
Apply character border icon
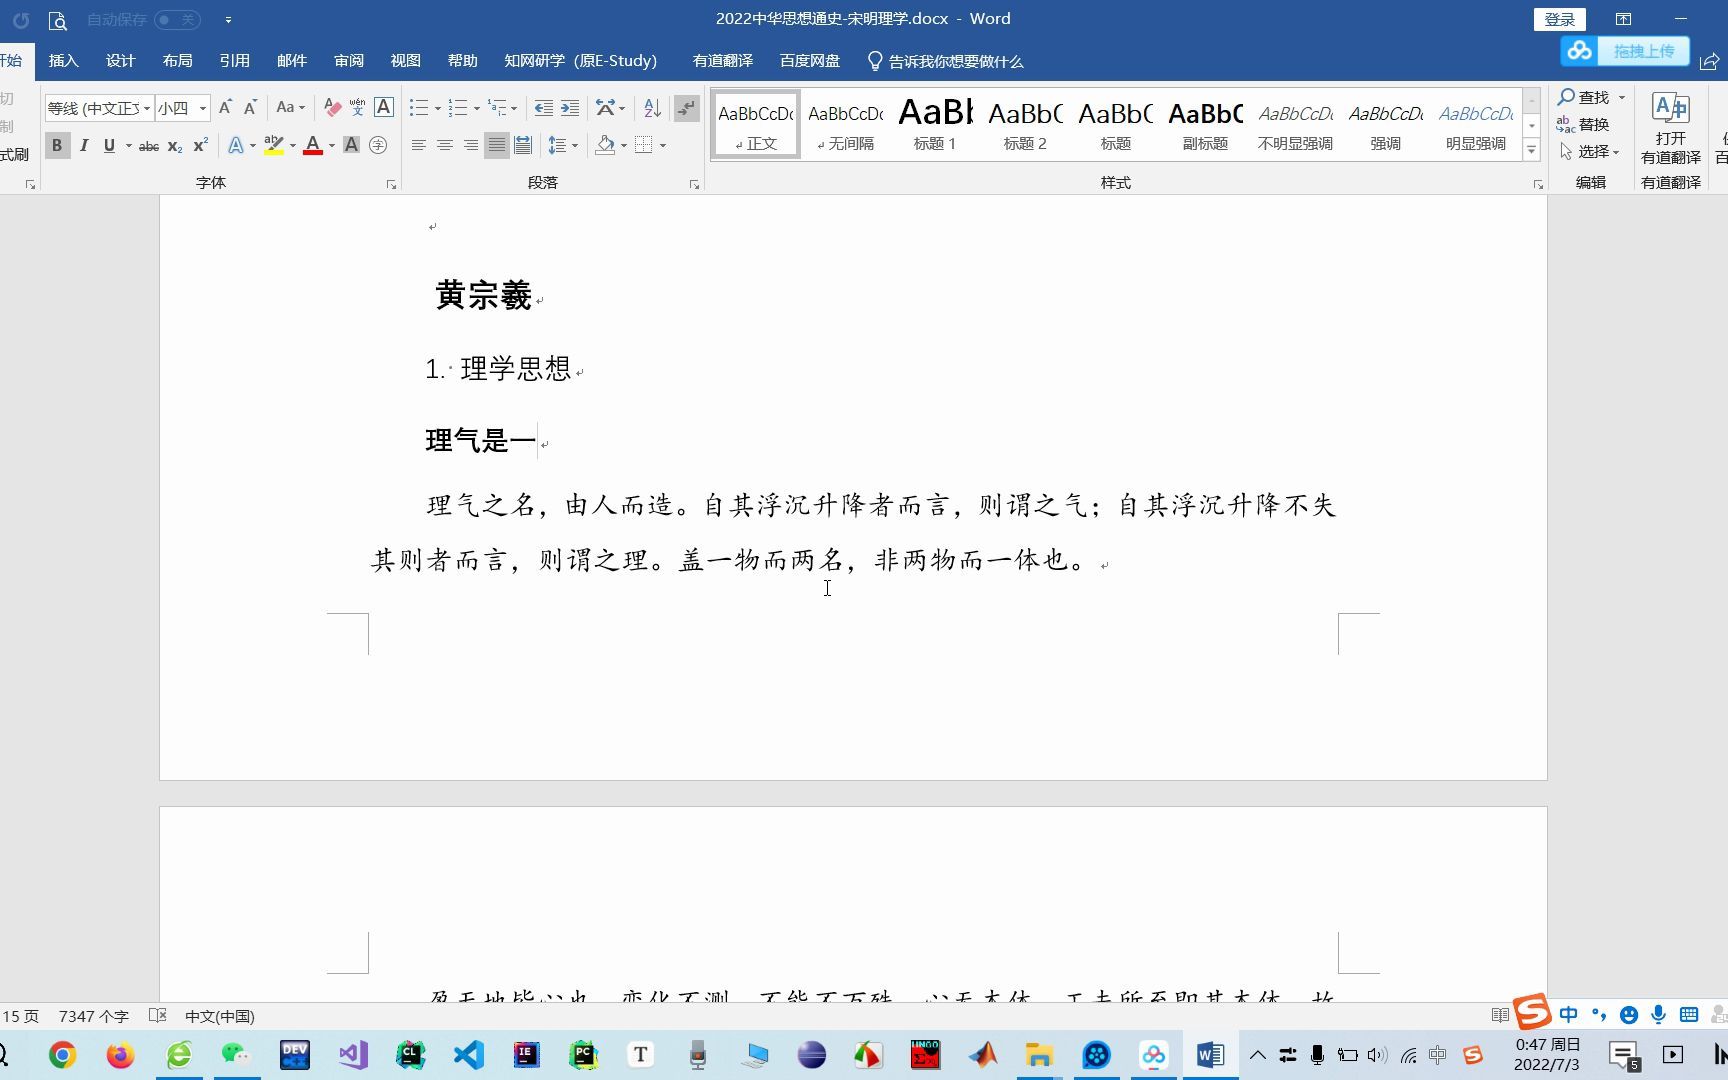[x=384, y=107]
